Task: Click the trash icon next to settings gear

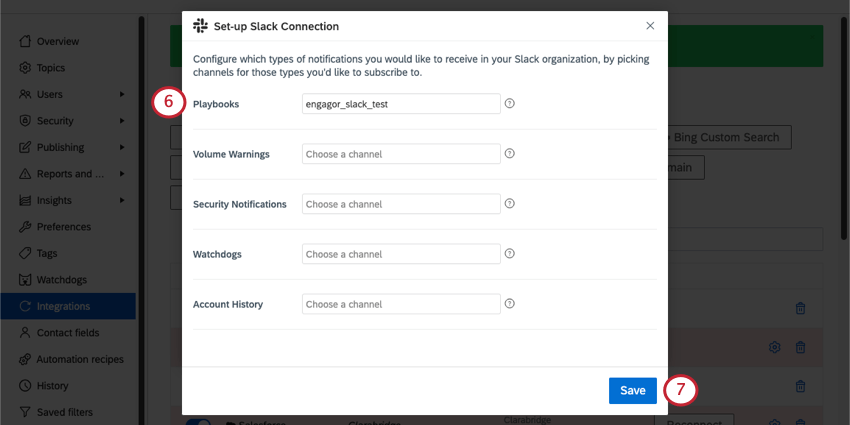Action: coord(800,347)
